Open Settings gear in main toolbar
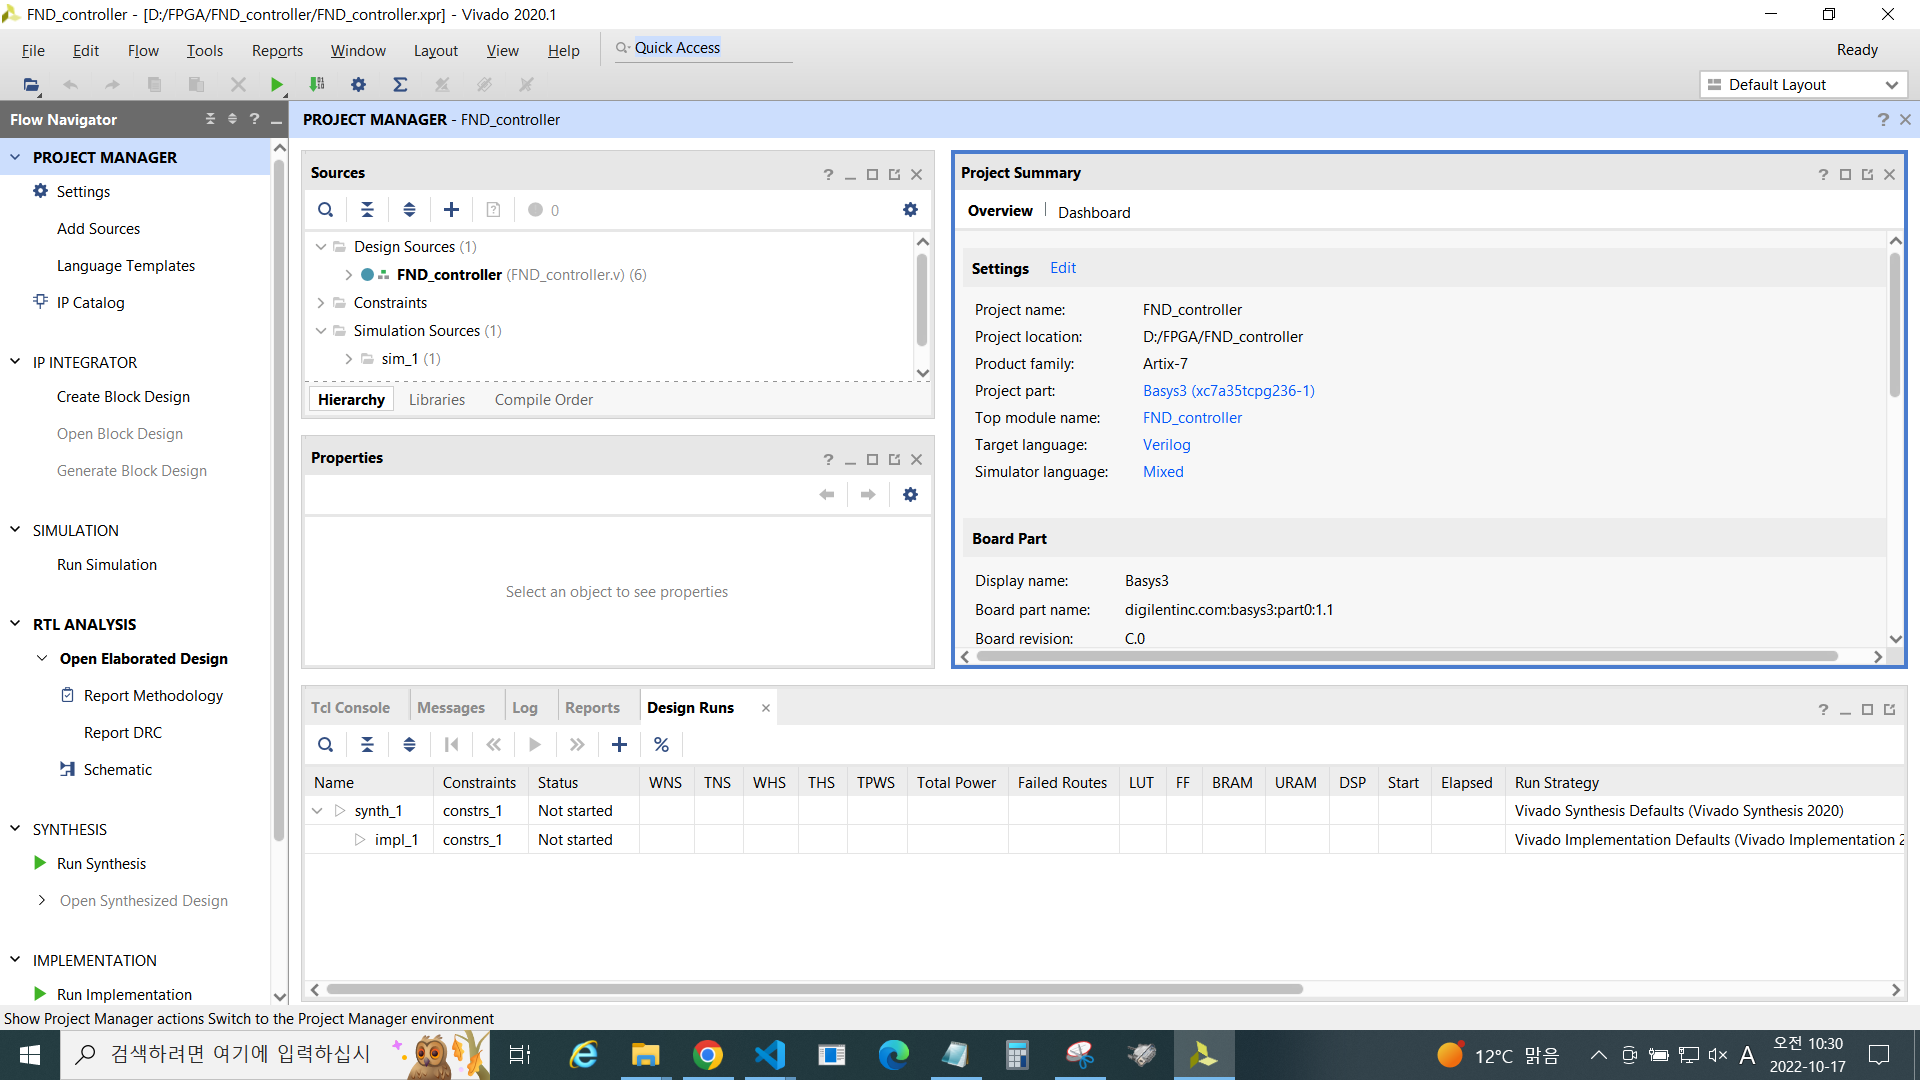Image resolution: width=1920 pixels, height=1080 pixels. [358, 85]
